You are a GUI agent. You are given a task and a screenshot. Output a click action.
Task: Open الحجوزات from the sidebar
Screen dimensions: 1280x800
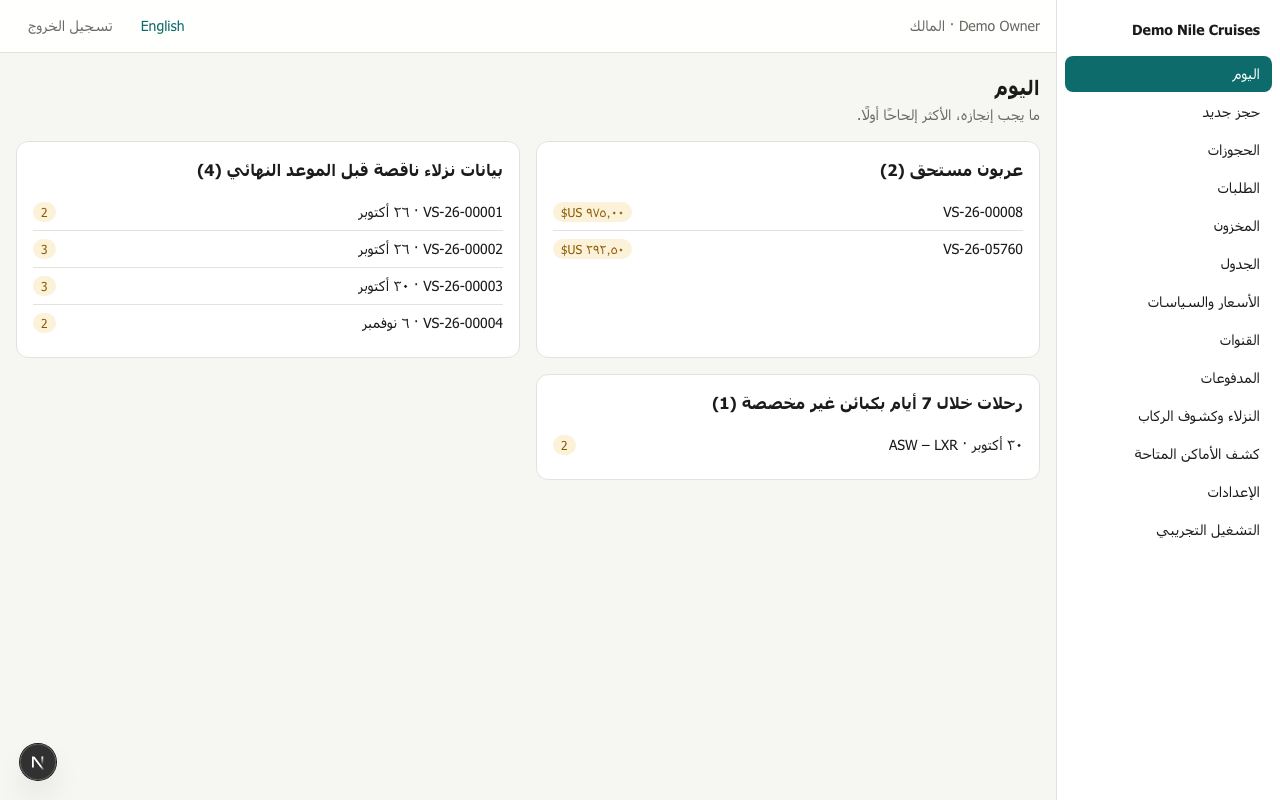point(1168,150)
